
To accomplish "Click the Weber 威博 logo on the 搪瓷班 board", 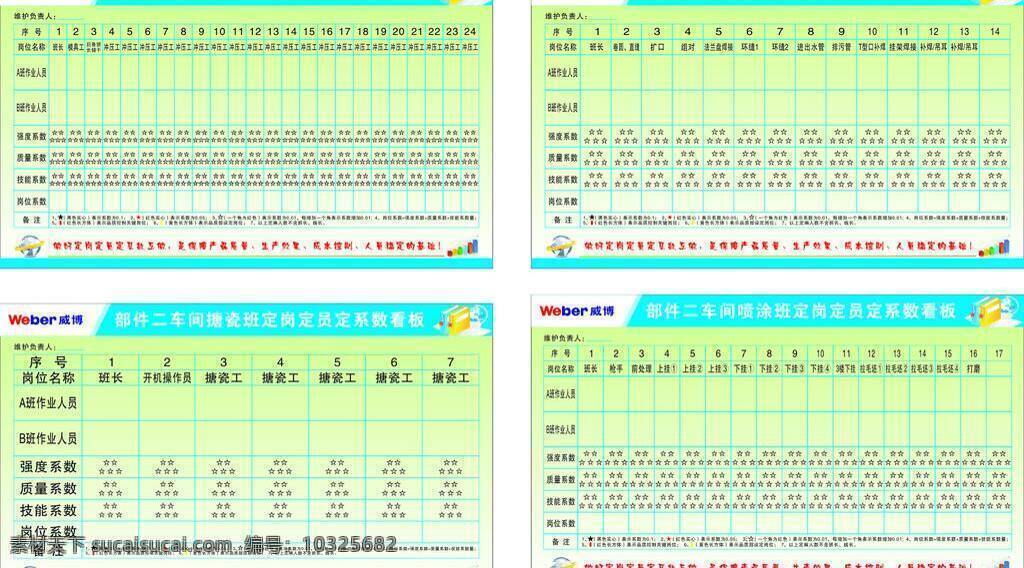I will (46, 320).
